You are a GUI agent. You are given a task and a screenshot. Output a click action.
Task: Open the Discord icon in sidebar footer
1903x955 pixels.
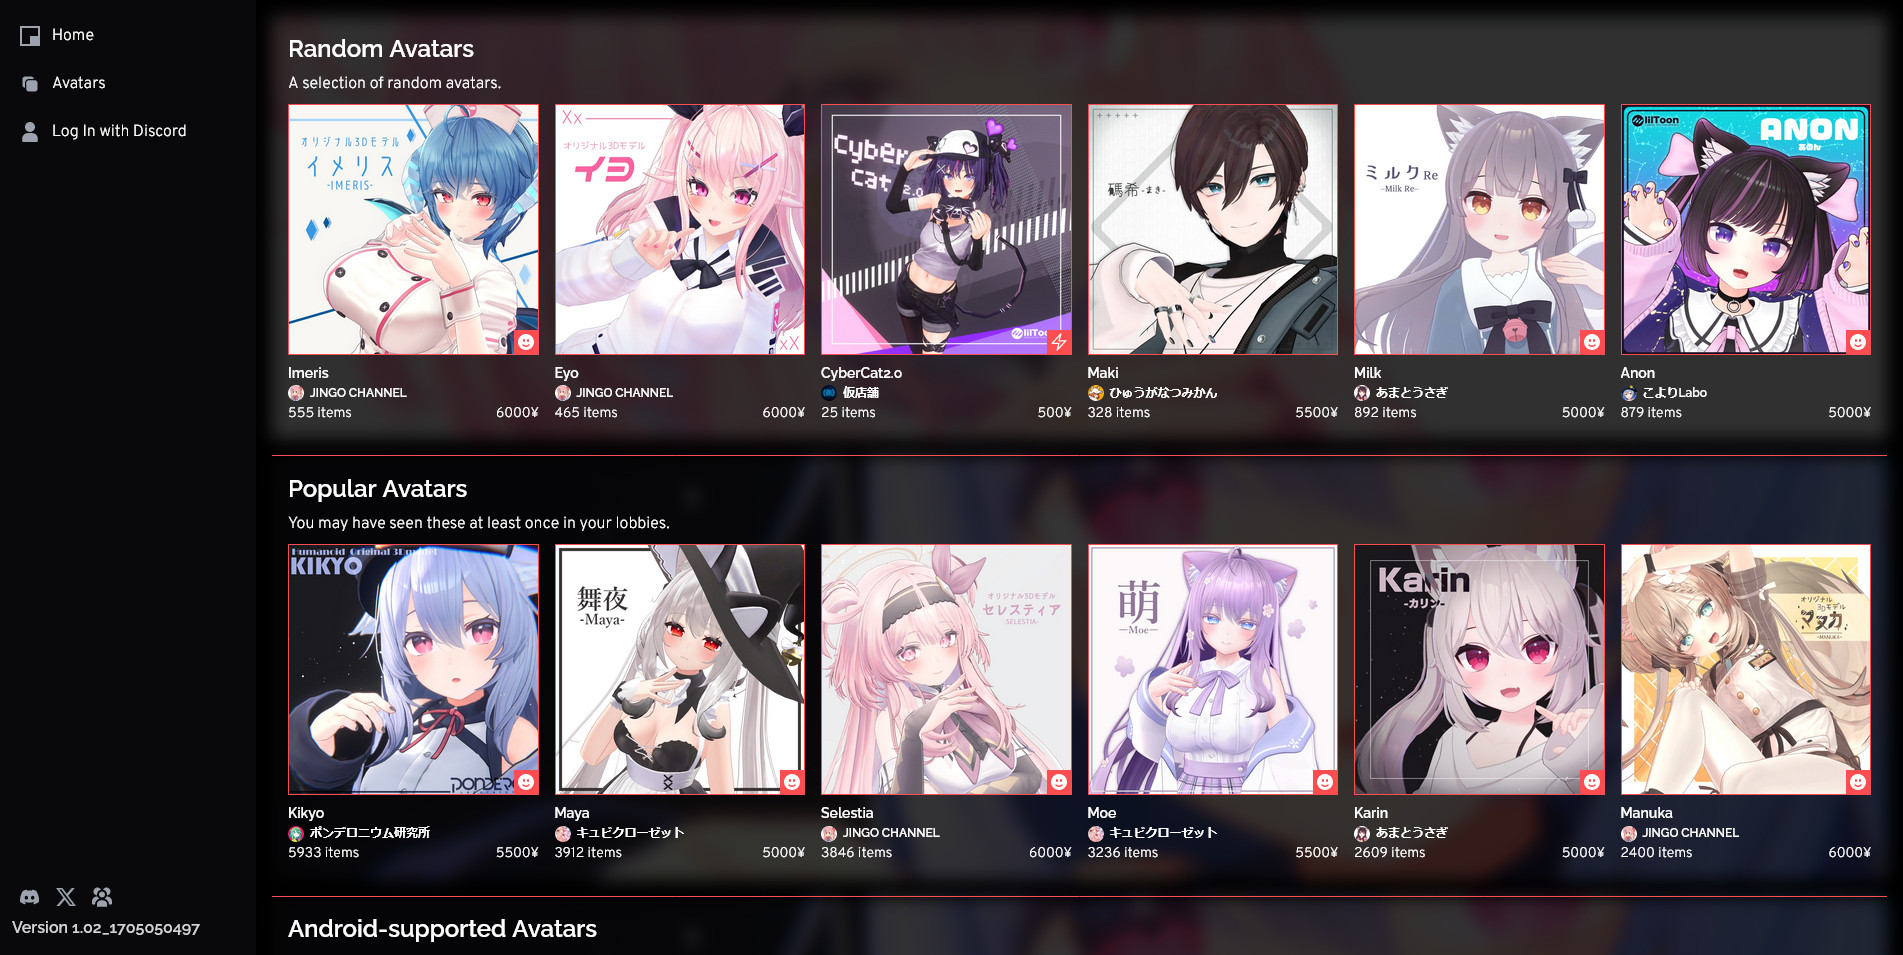click(30, 897)
